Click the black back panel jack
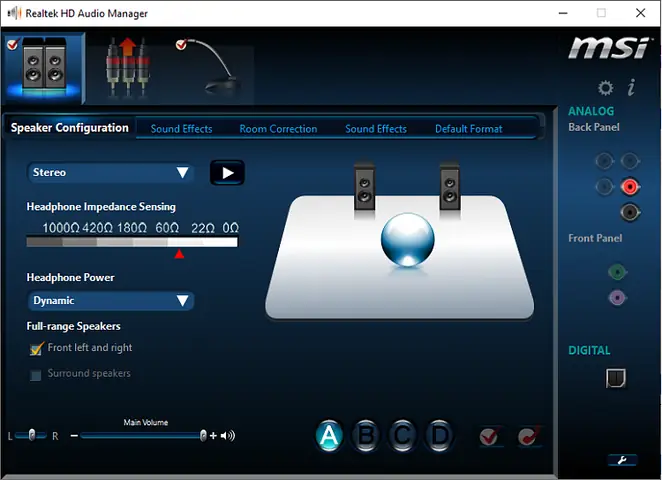 (x=629, y=212)
